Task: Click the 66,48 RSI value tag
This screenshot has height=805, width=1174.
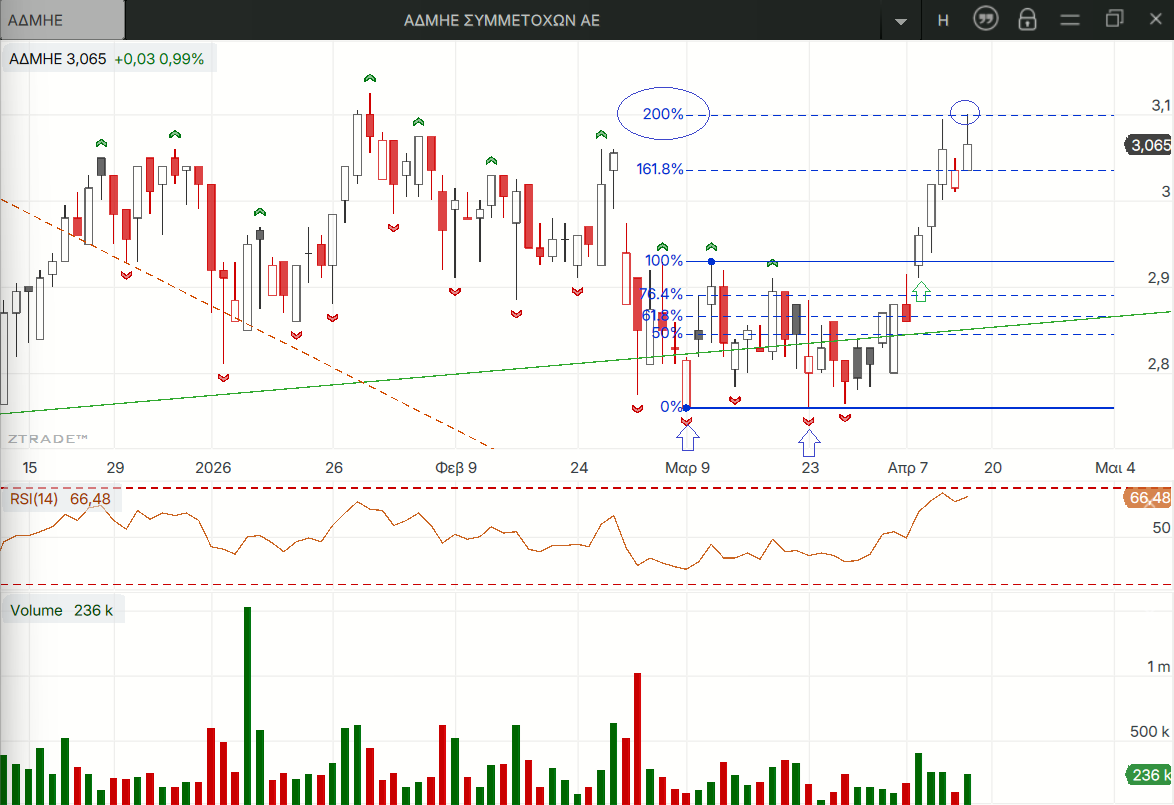Action: click(1148, 498)
